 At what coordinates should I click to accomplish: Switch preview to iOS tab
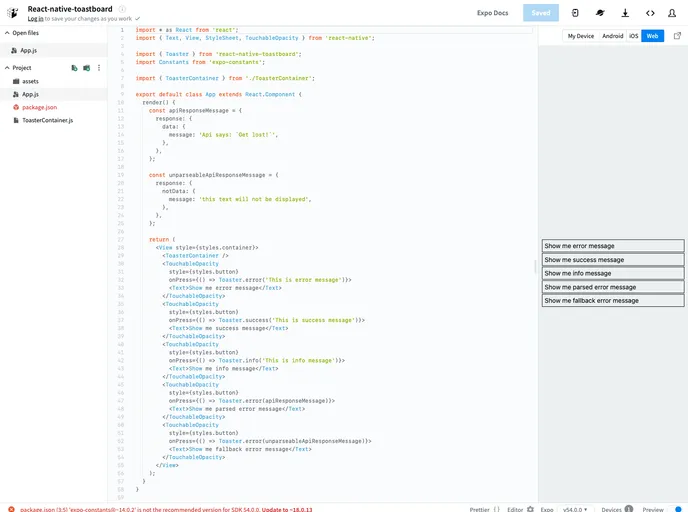coord(634,36)
